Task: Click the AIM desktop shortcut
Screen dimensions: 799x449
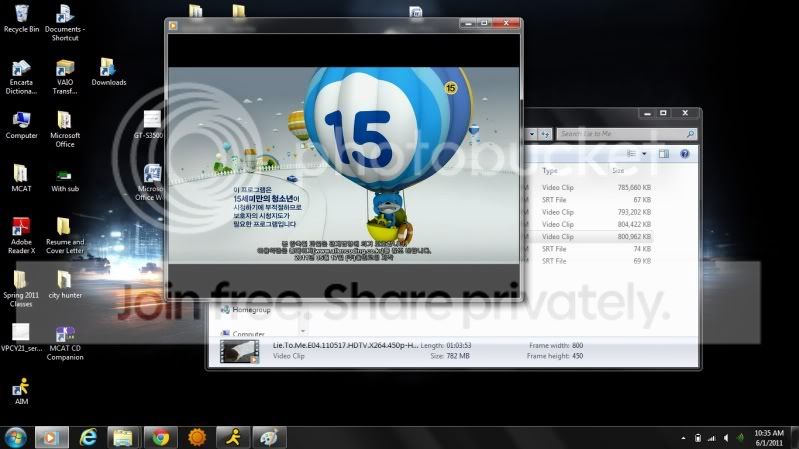Action: [21, 391]
